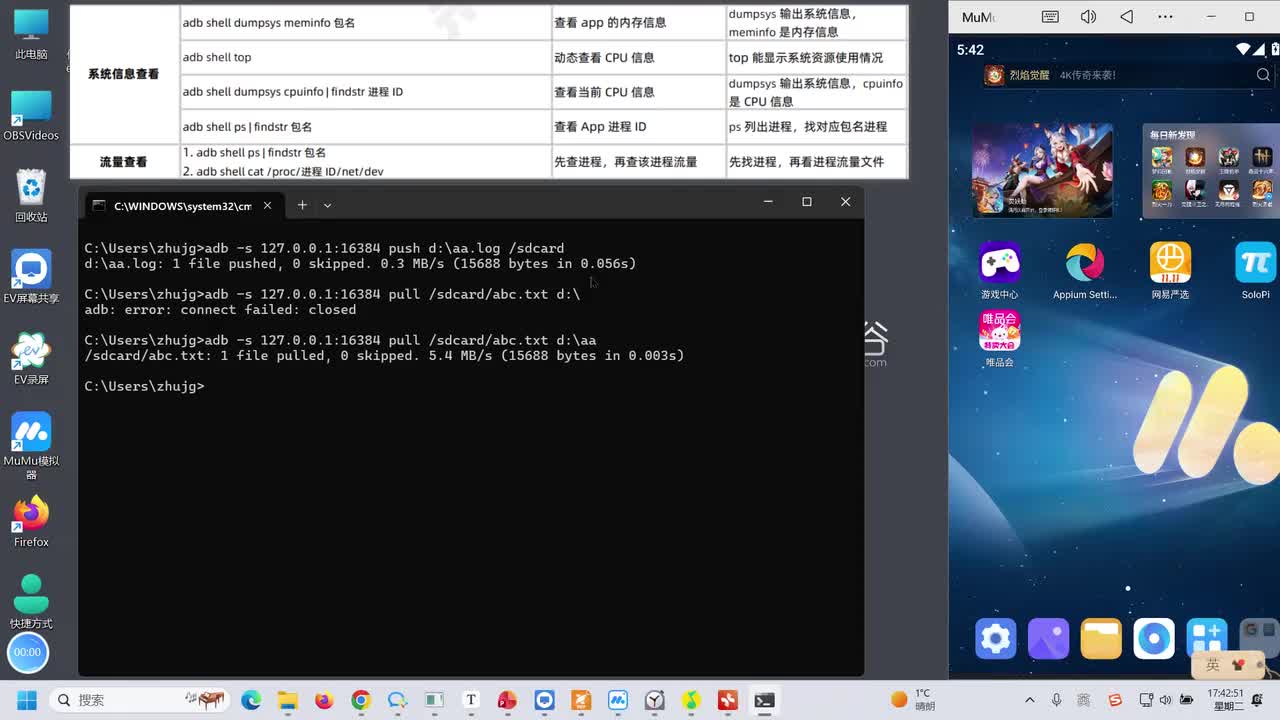Select EV屏幕共享 desktop icon
The width and height of the screenshot is (1280, 720).
(x=31, y=277)
